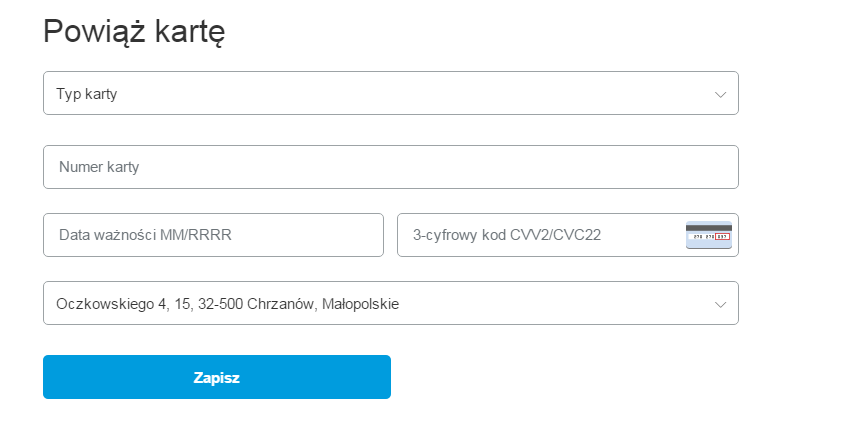Click the Typ karty label text
858x430 pixels.
click(86, 94)
